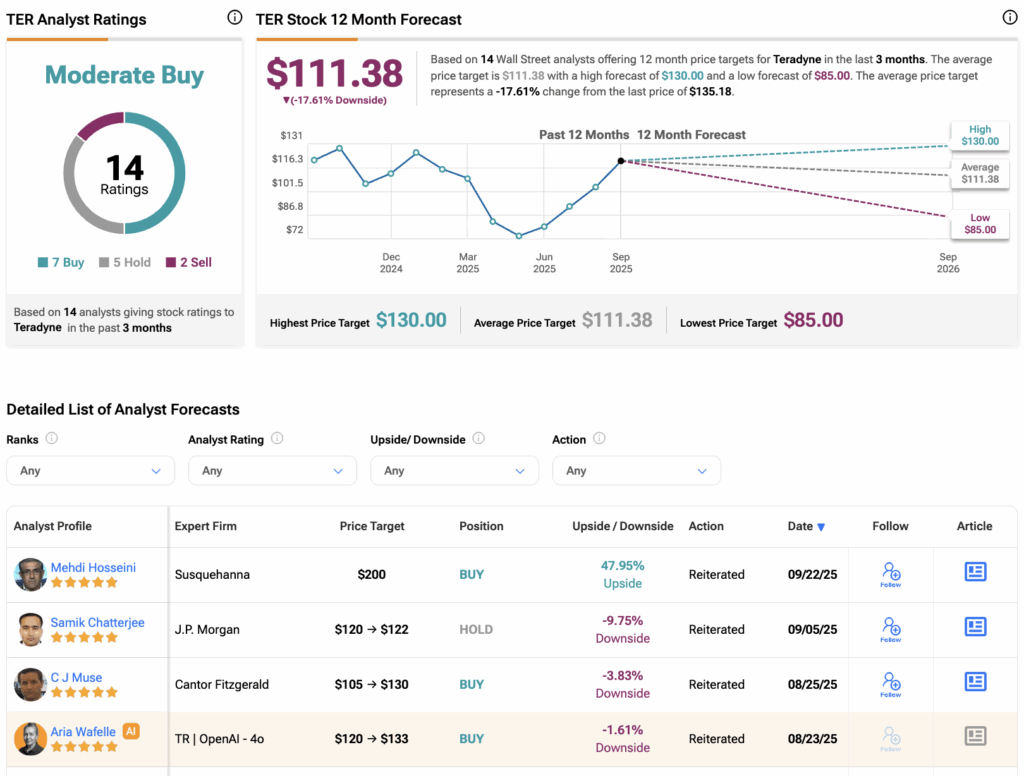Open the Action filter dropdown
The height and width of the screenshot is (776, 1024).
pyautogui.click(x=636, y=471)
